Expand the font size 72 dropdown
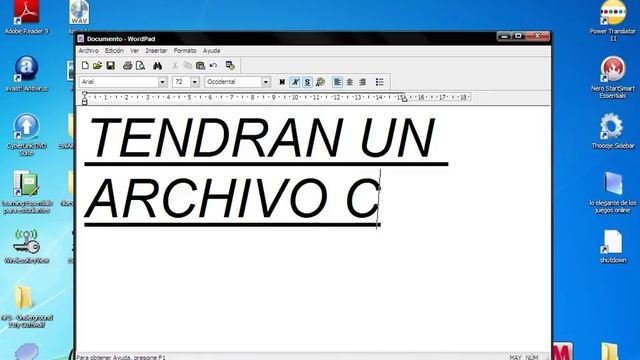 pyautogui.click(x=195, y=82)
